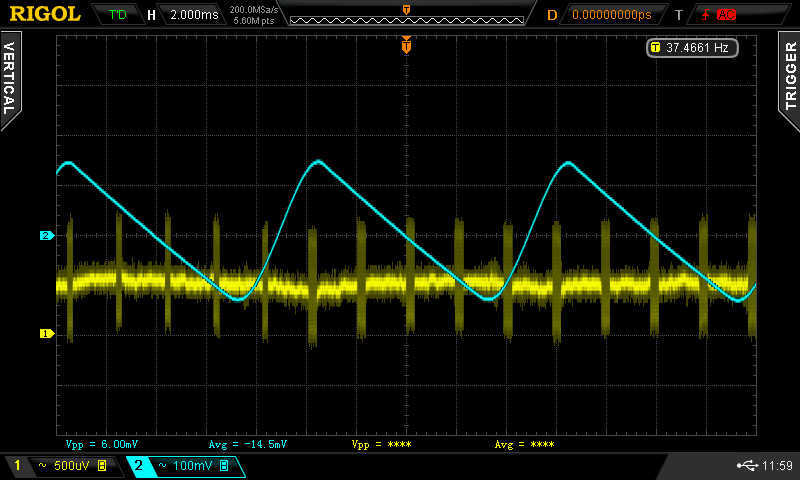800x480 pixels.
Task: Click the RIGOL logo
Action: pyautogui.click(x=45, y=14)
